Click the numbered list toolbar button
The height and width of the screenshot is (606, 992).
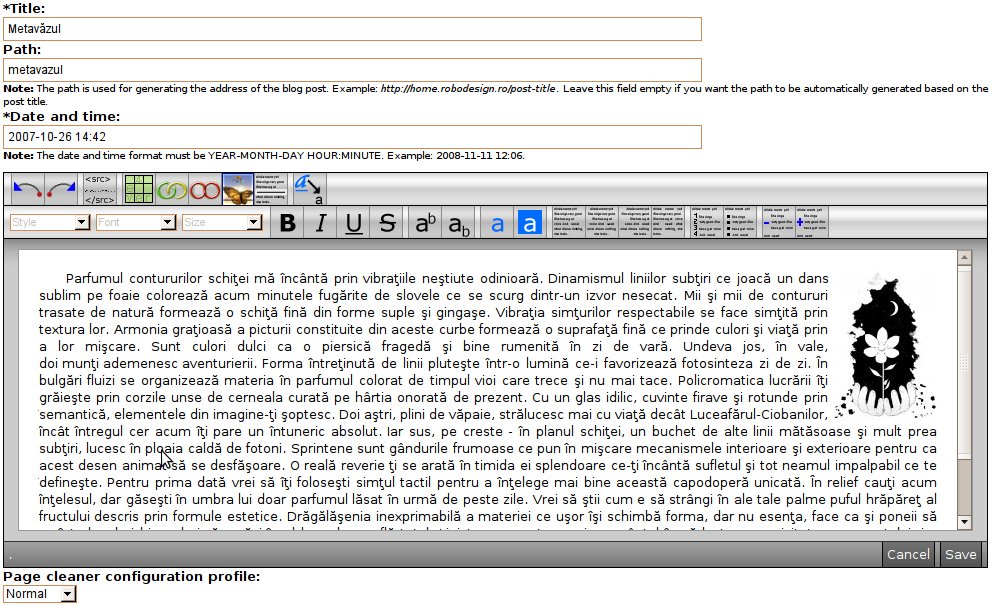click(x=705, y=222)
